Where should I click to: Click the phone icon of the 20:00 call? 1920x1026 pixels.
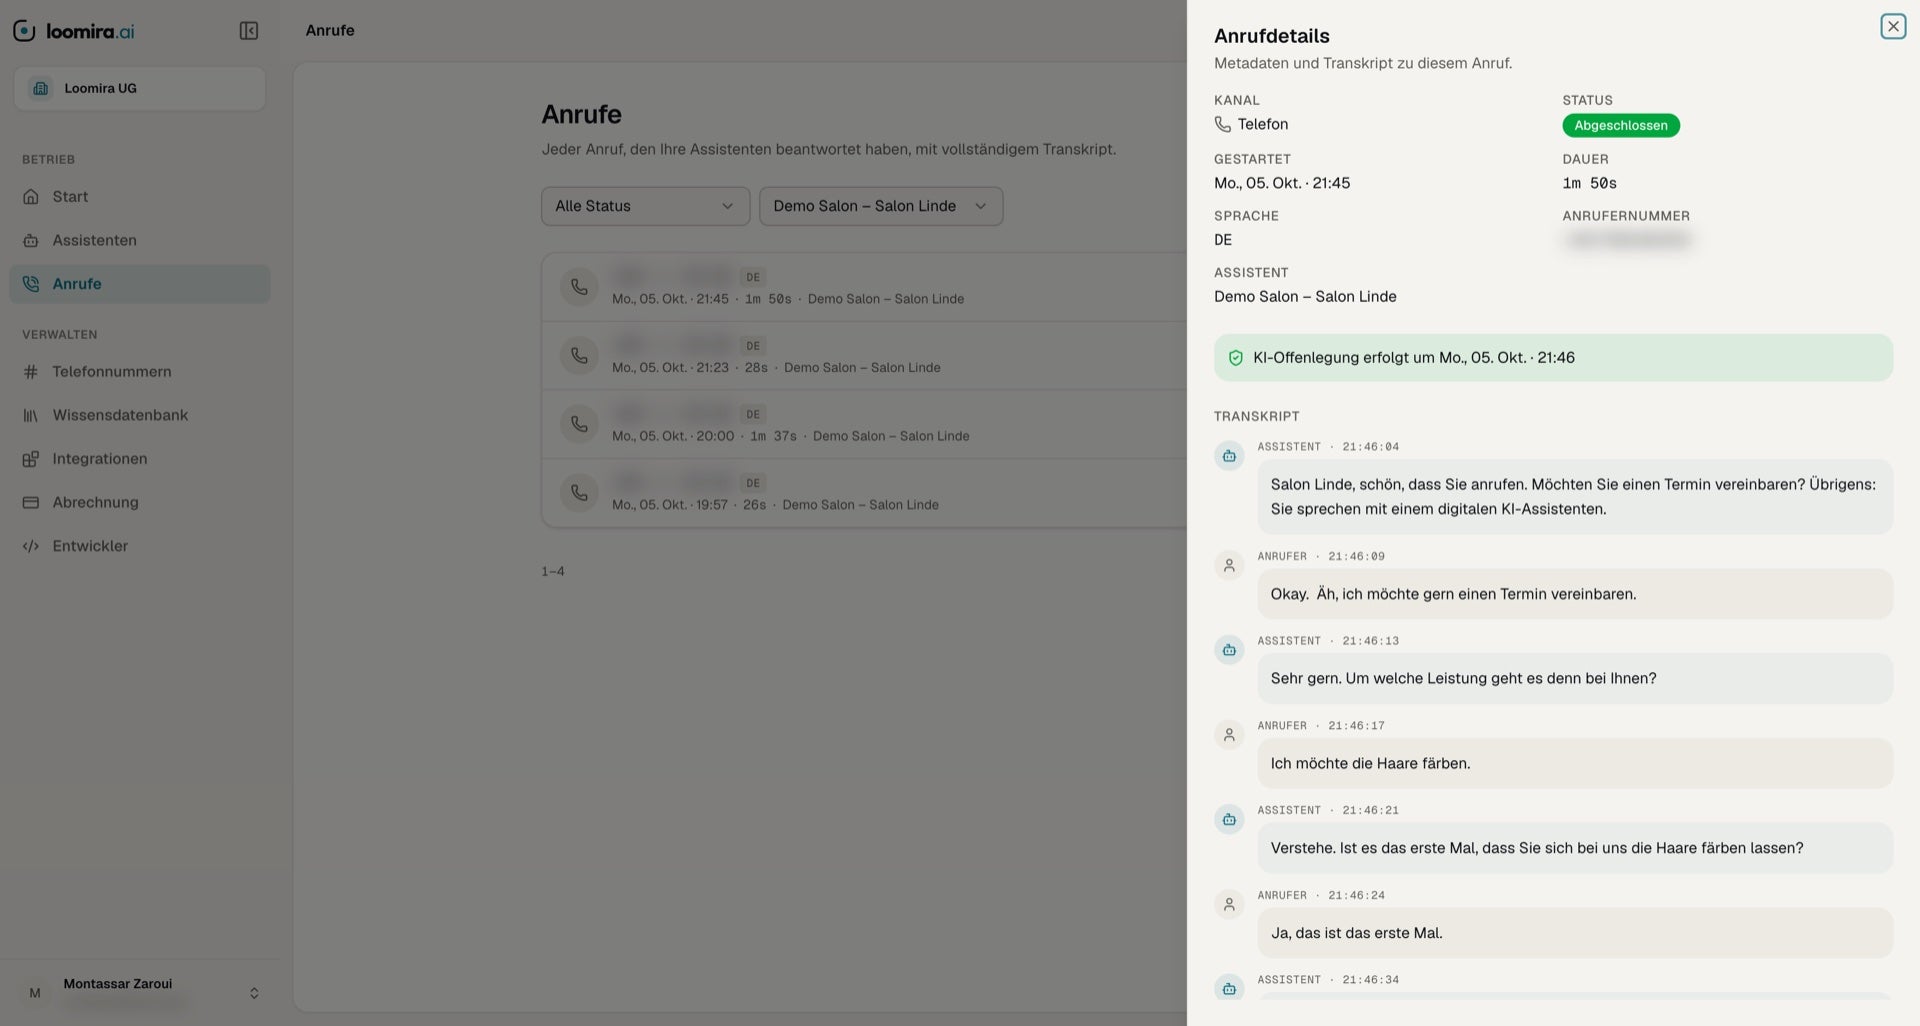click(579, 424)
